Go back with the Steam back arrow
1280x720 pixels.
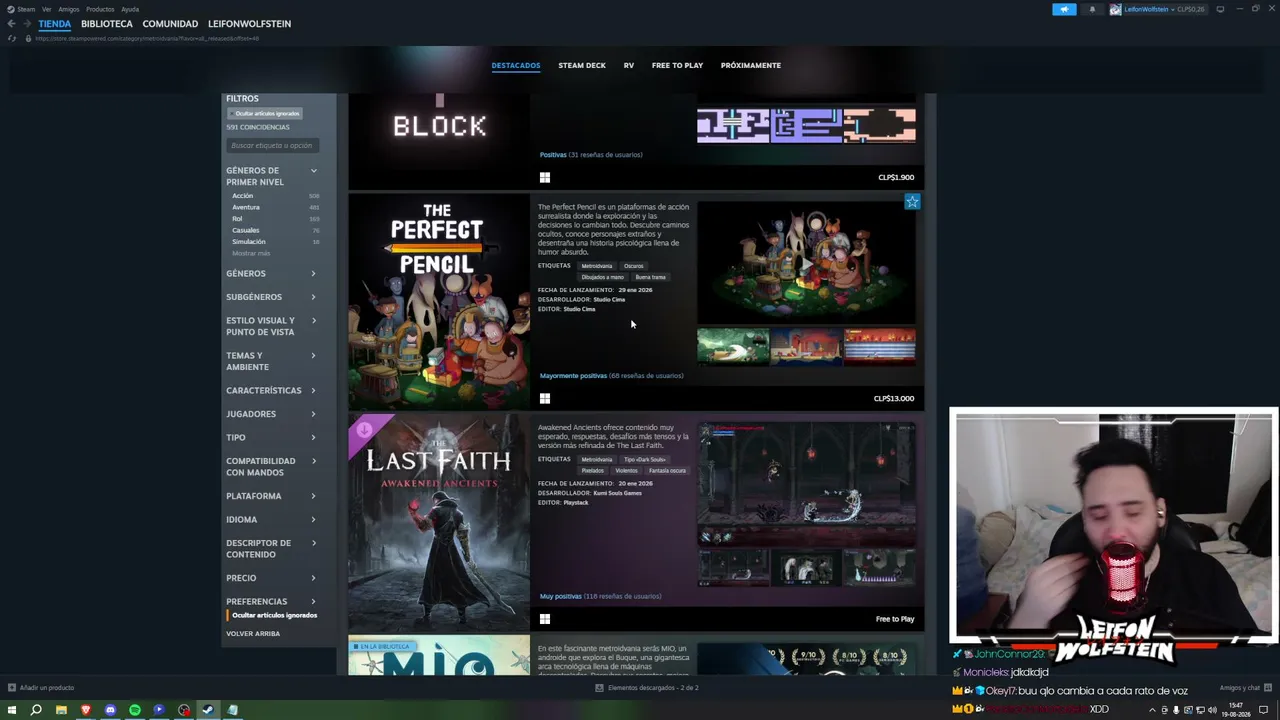click(x=11, y=24)
